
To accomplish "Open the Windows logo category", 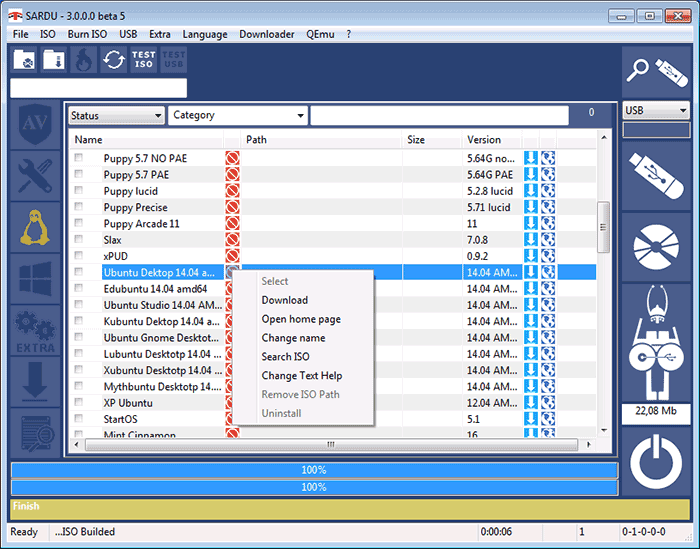I will coord(35,279).
